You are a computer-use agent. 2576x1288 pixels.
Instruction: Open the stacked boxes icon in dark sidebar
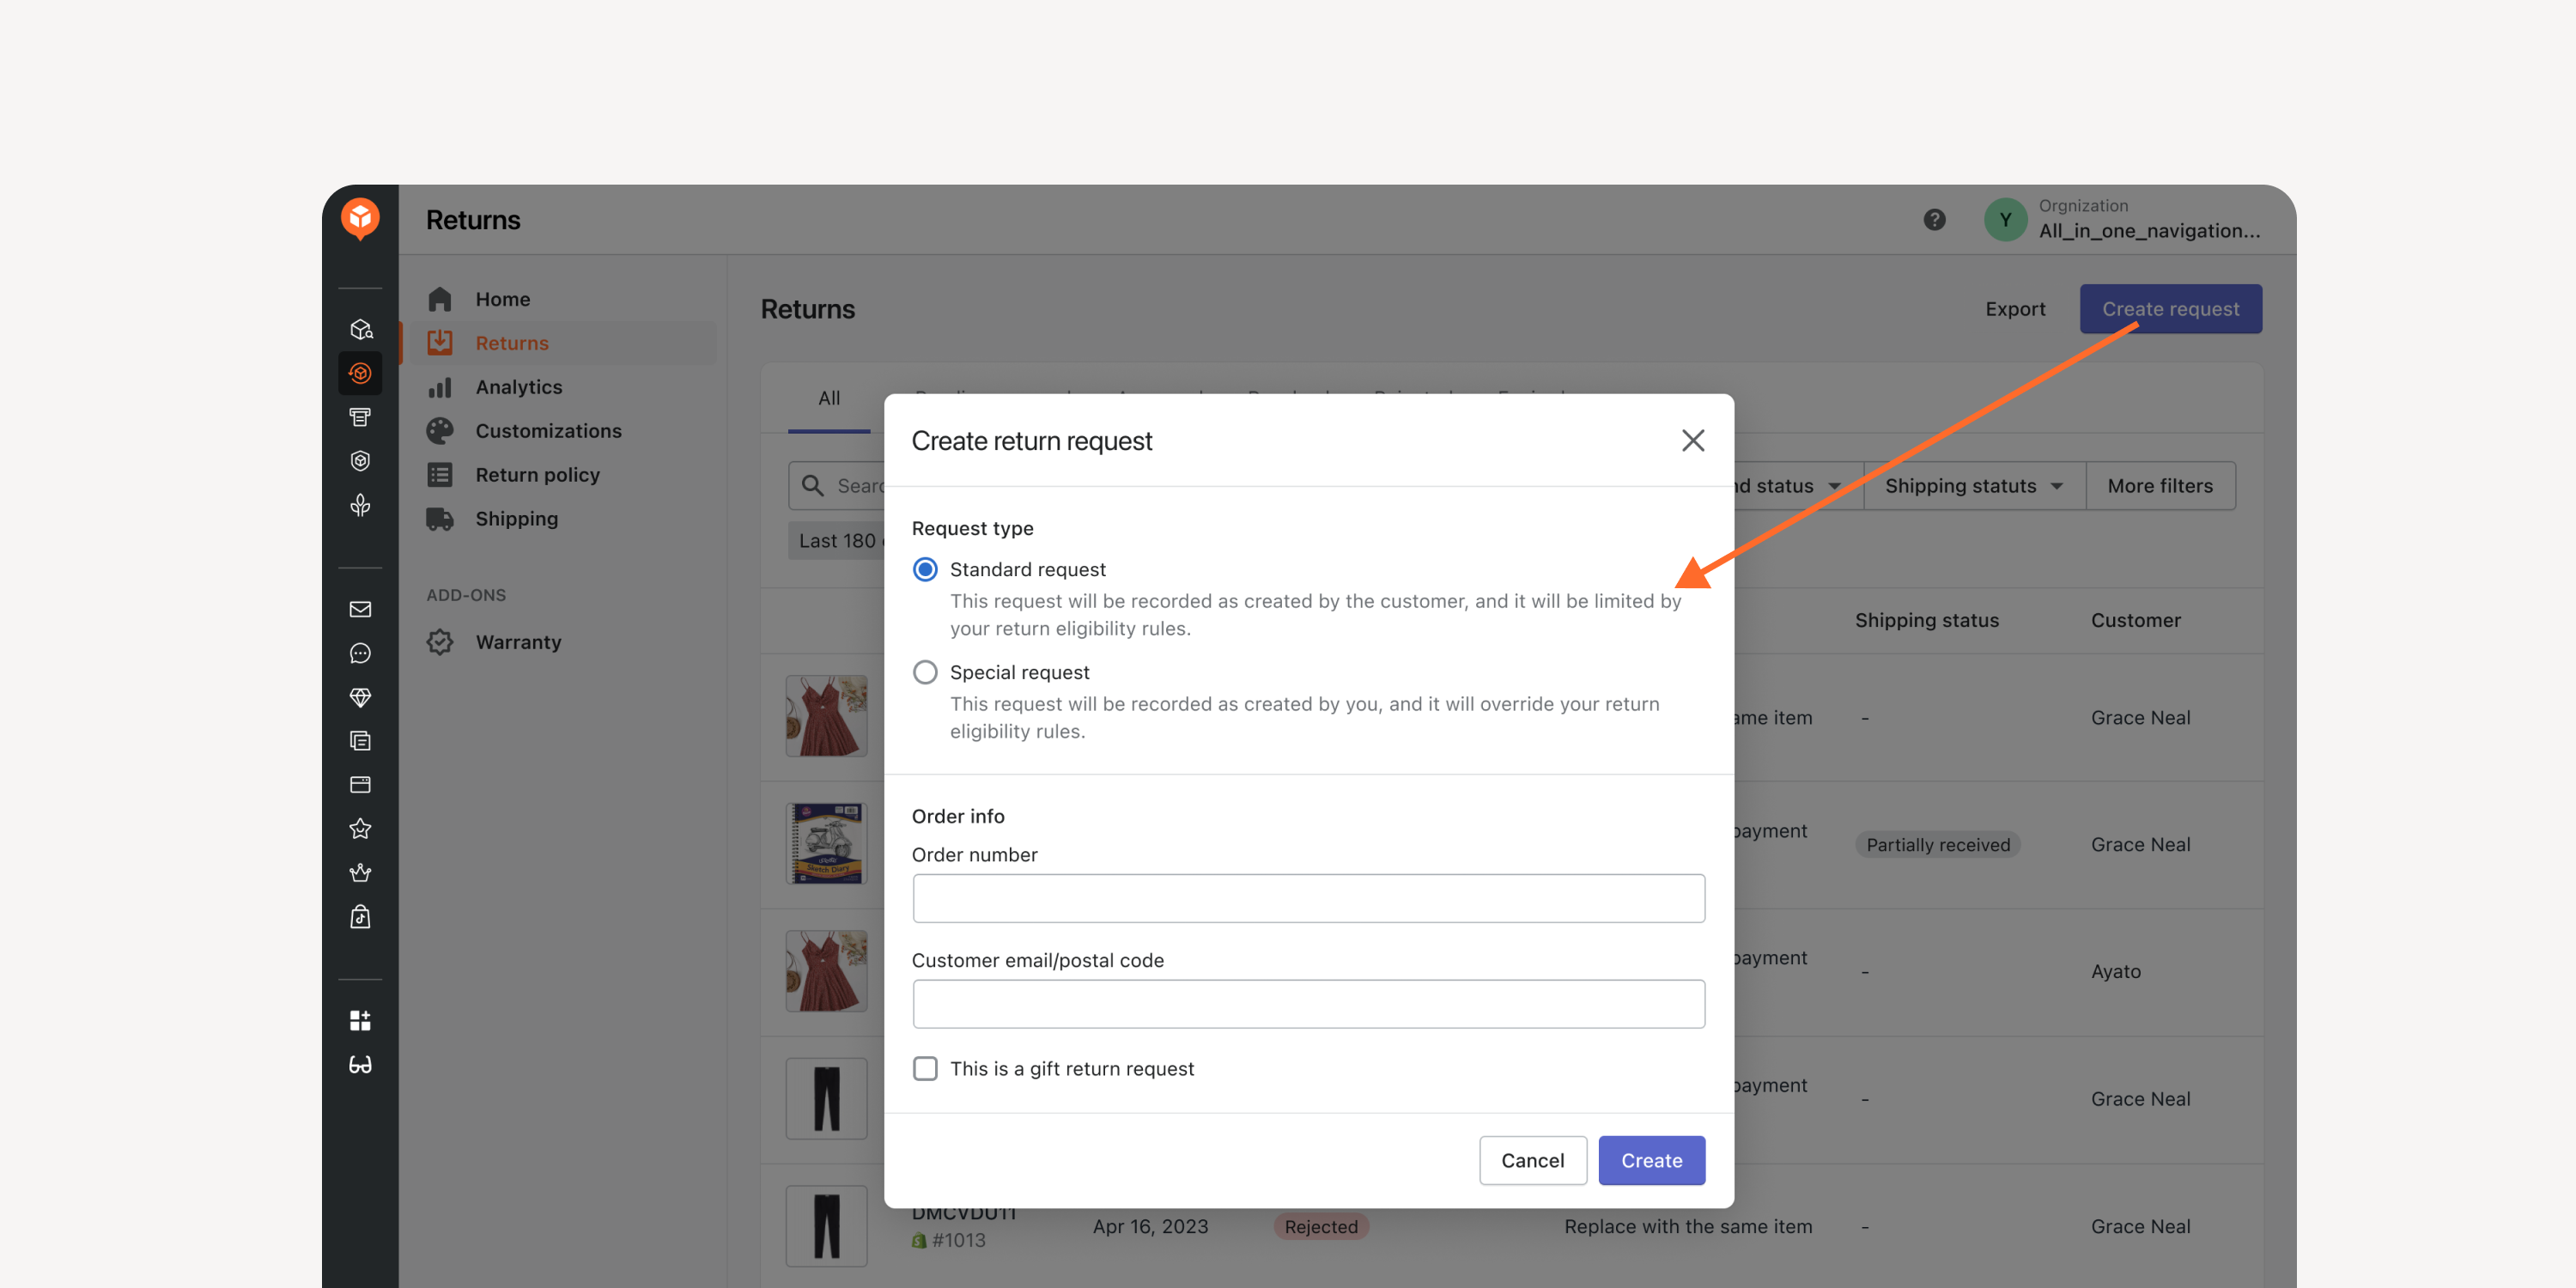(x=360, y=417)
